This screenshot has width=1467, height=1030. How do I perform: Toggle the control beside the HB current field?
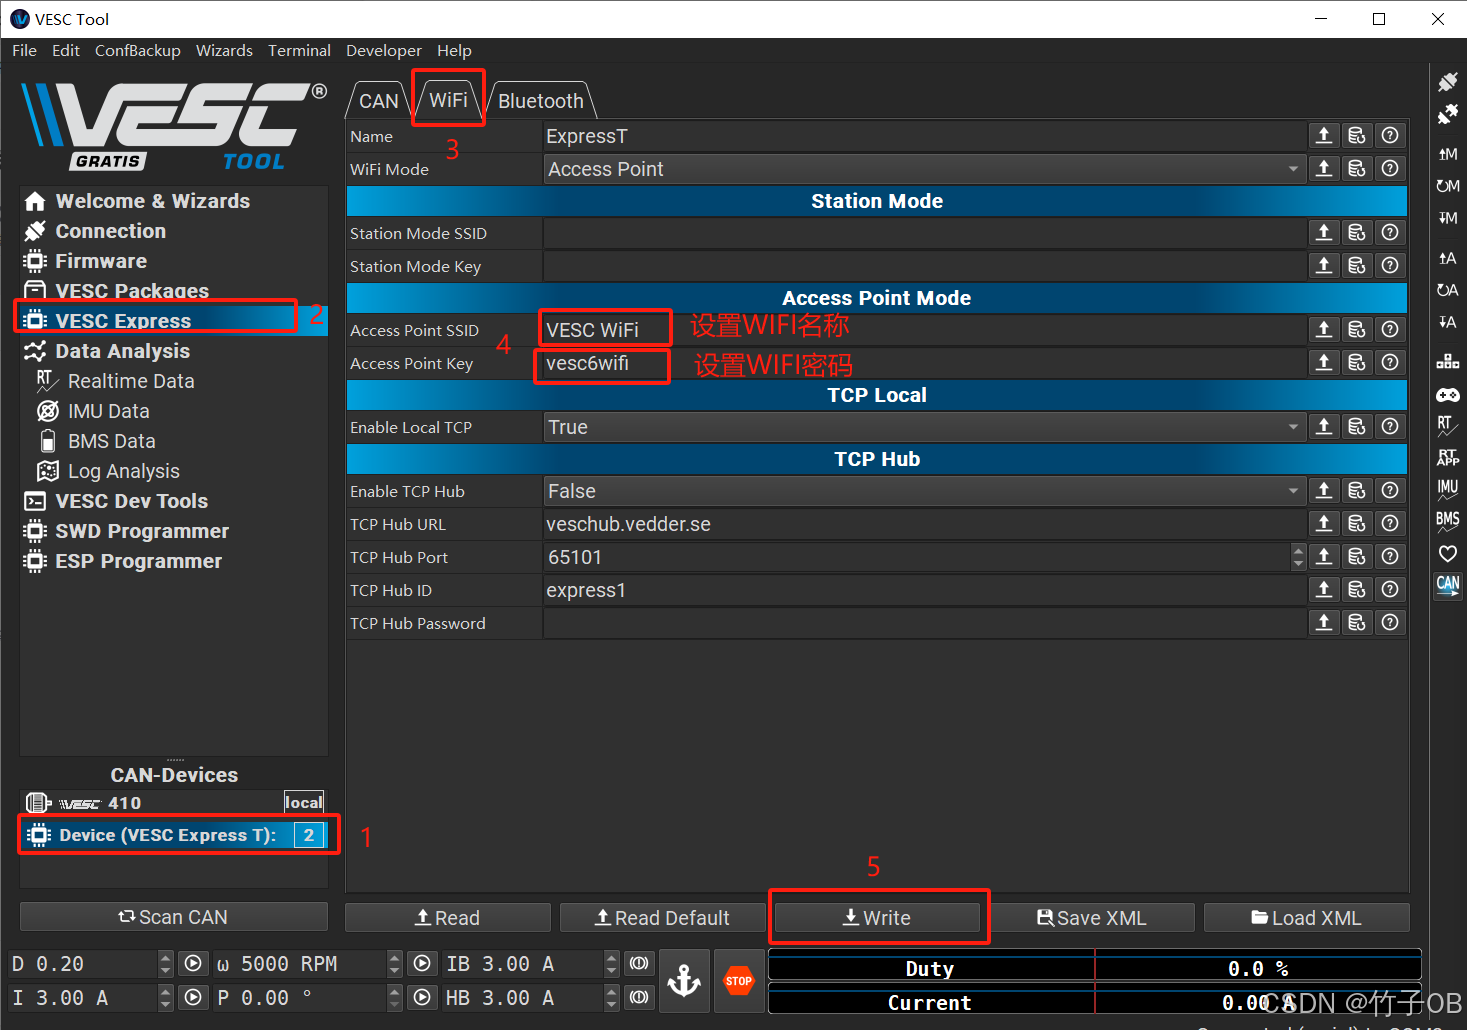(x=639, y=997)
